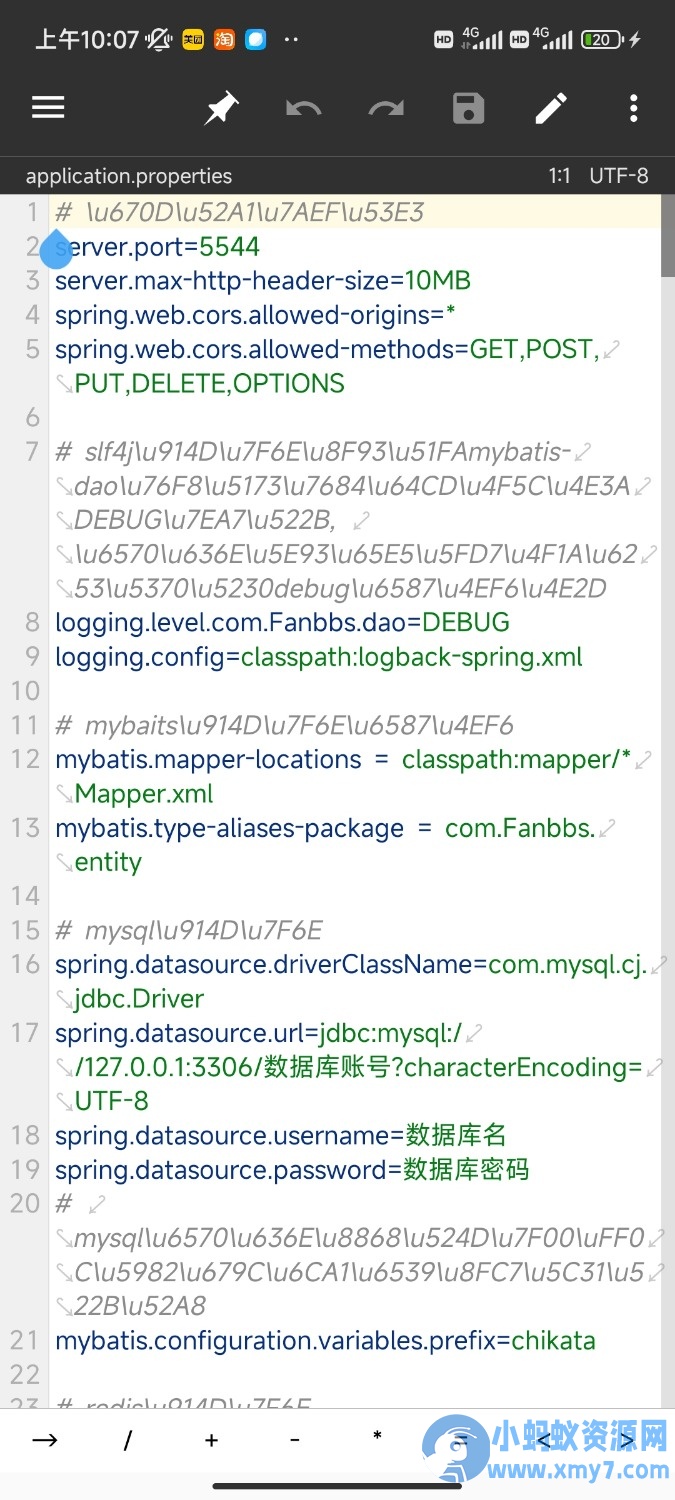Tap the battery indicator in status bar
The image size is (675, 1500).
604,40
